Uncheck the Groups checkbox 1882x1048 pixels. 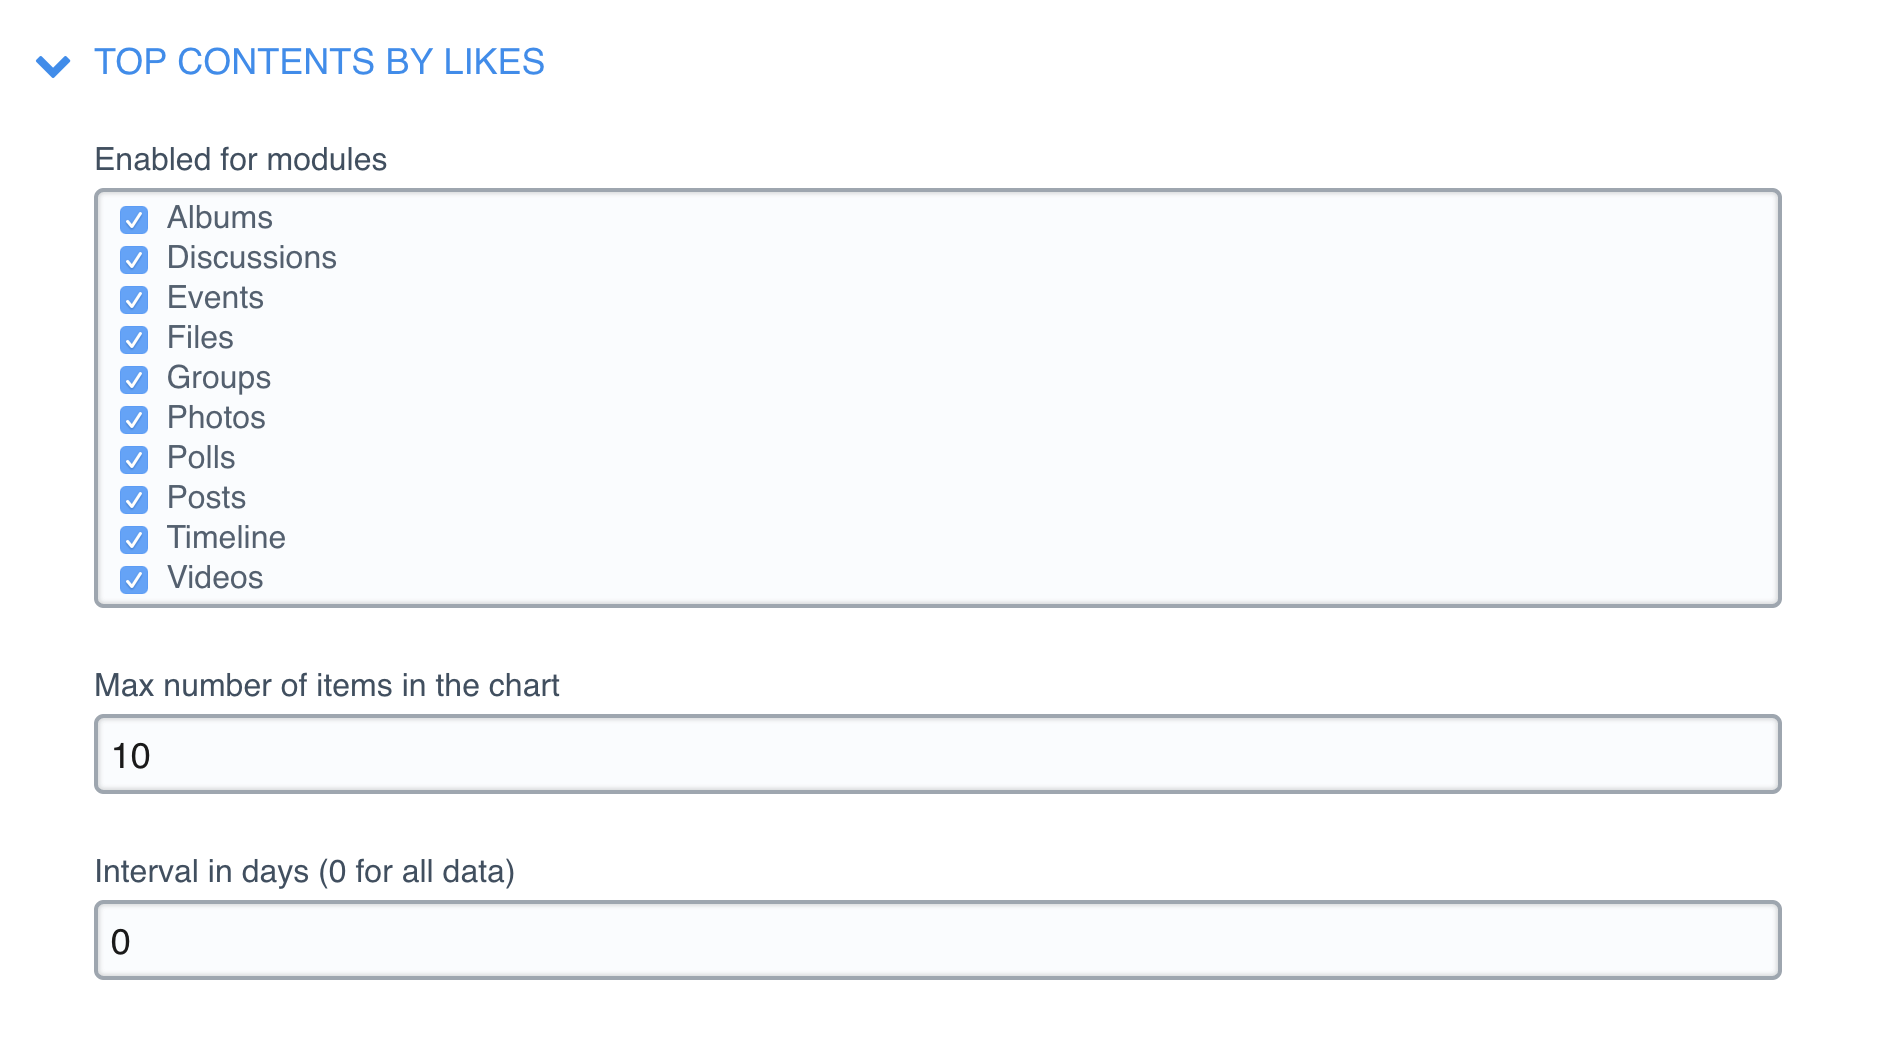tap(134, 379)
